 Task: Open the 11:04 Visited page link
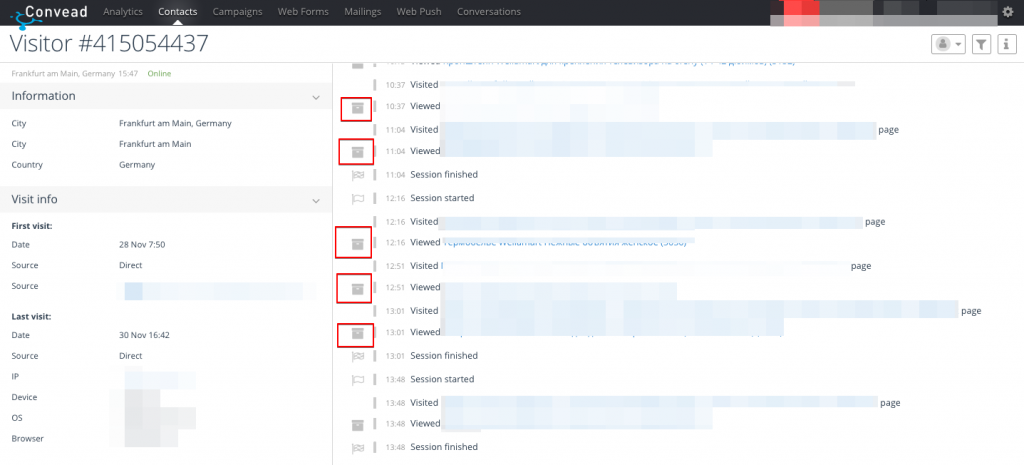click(658, 129)
